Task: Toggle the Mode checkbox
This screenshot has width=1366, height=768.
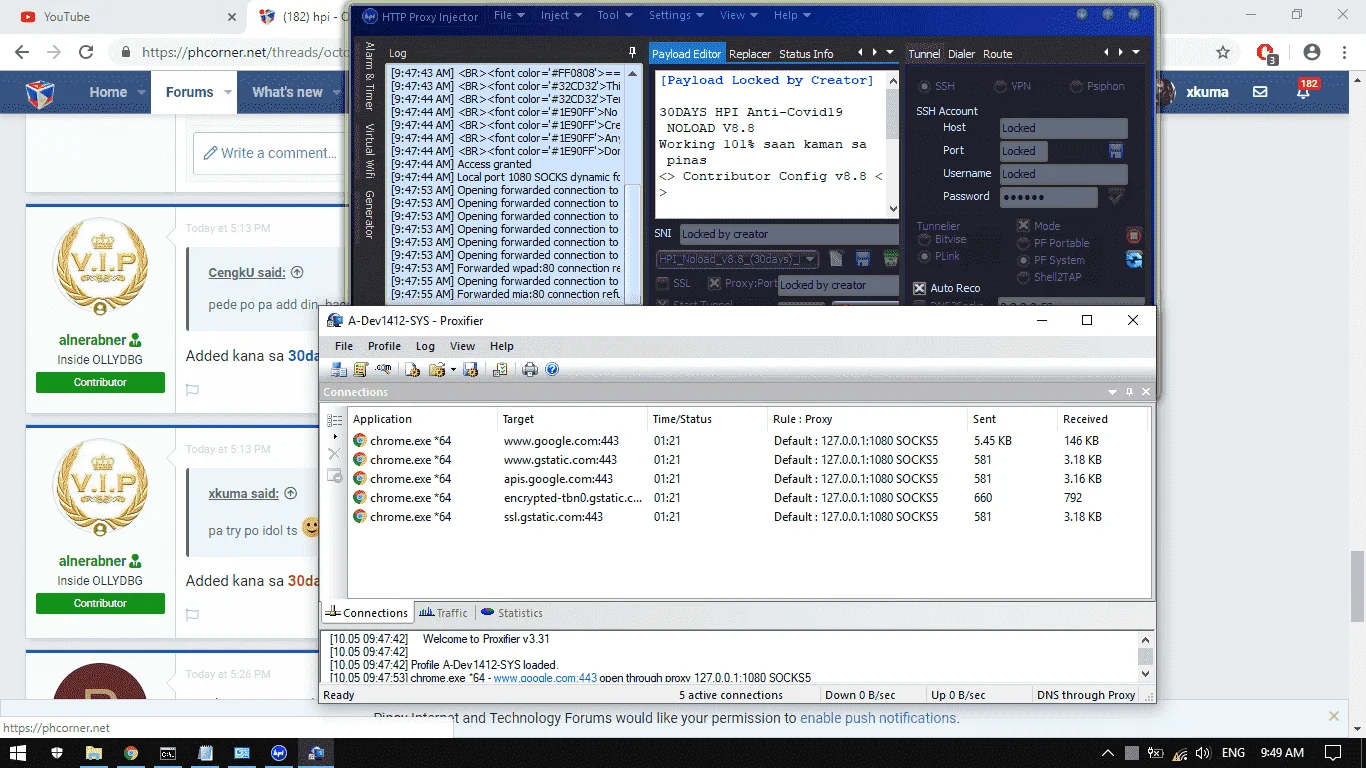Action: click(1024, 226)
